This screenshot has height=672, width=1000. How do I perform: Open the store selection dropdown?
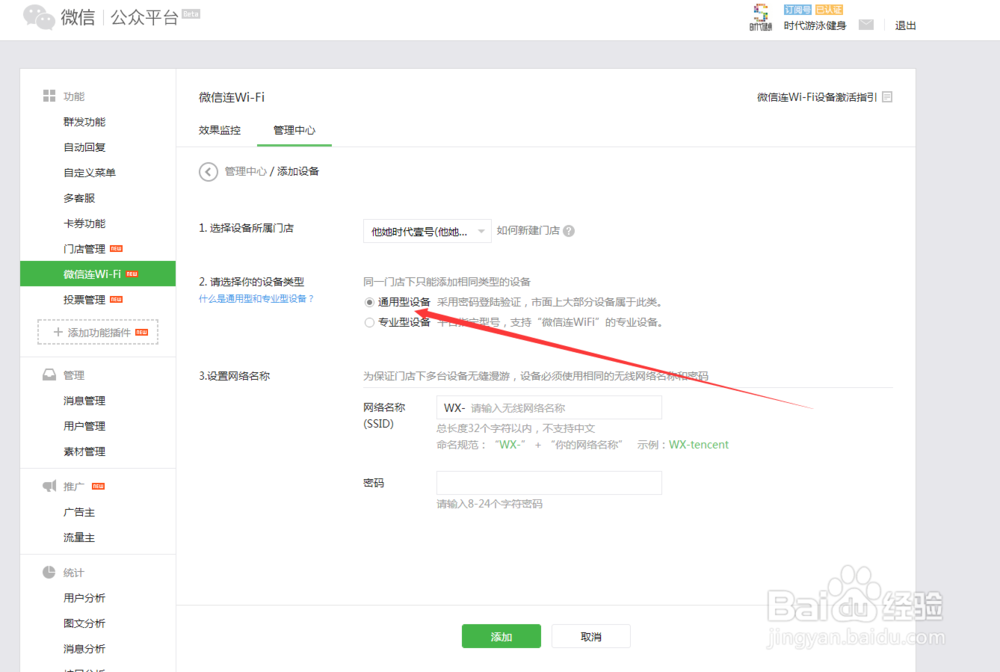click(427, 231)
